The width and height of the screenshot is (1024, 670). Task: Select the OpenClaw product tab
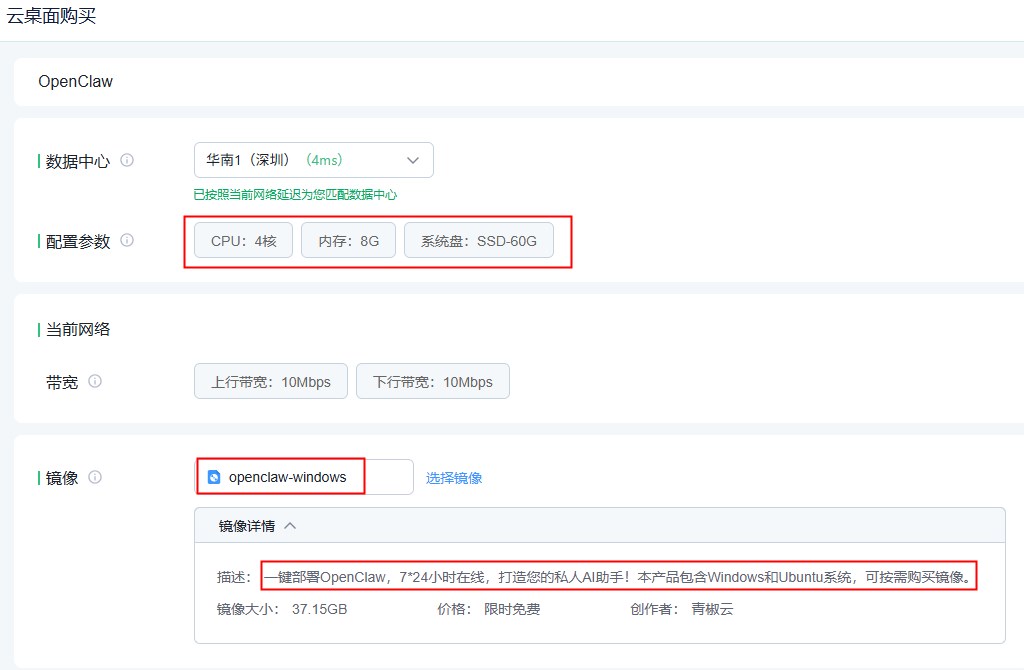point(76,82)
